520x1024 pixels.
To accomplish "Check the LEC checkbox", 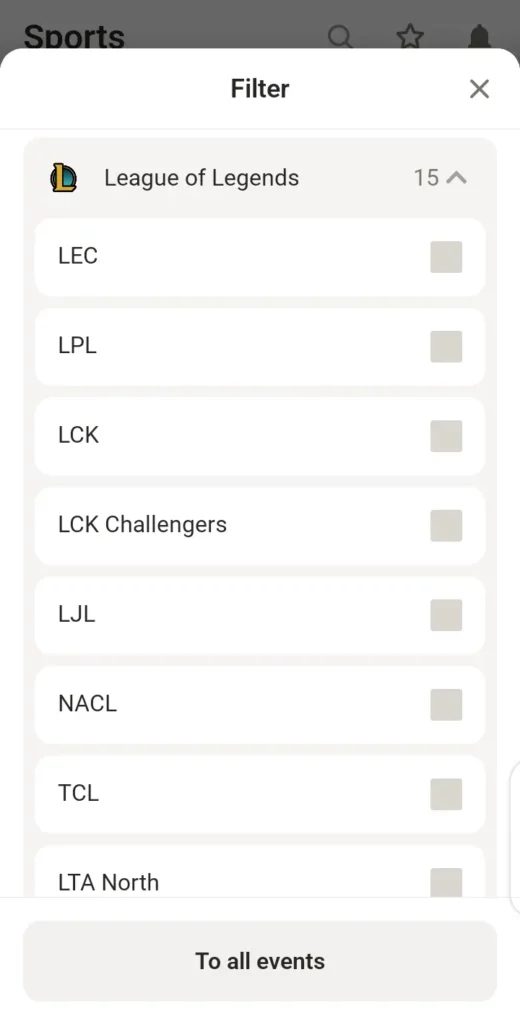I will pos(446,257).
